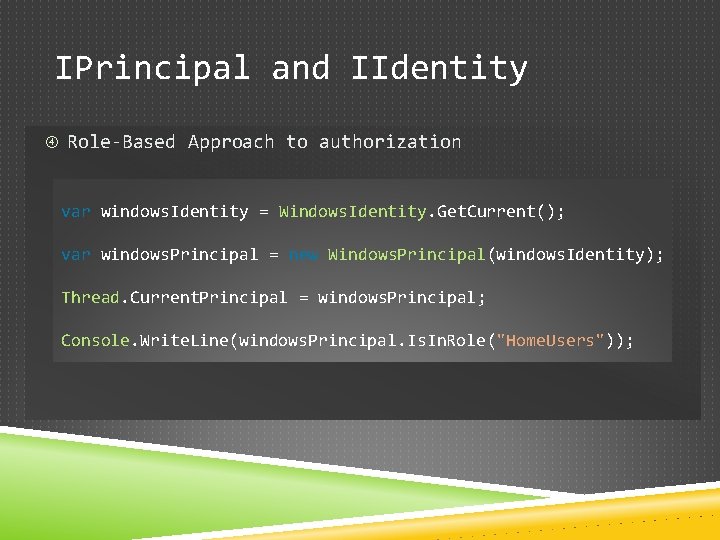Click the slide title "IPrincipal and IIdentity"
This screenshot has width=720, height=540.
point(291,68)
